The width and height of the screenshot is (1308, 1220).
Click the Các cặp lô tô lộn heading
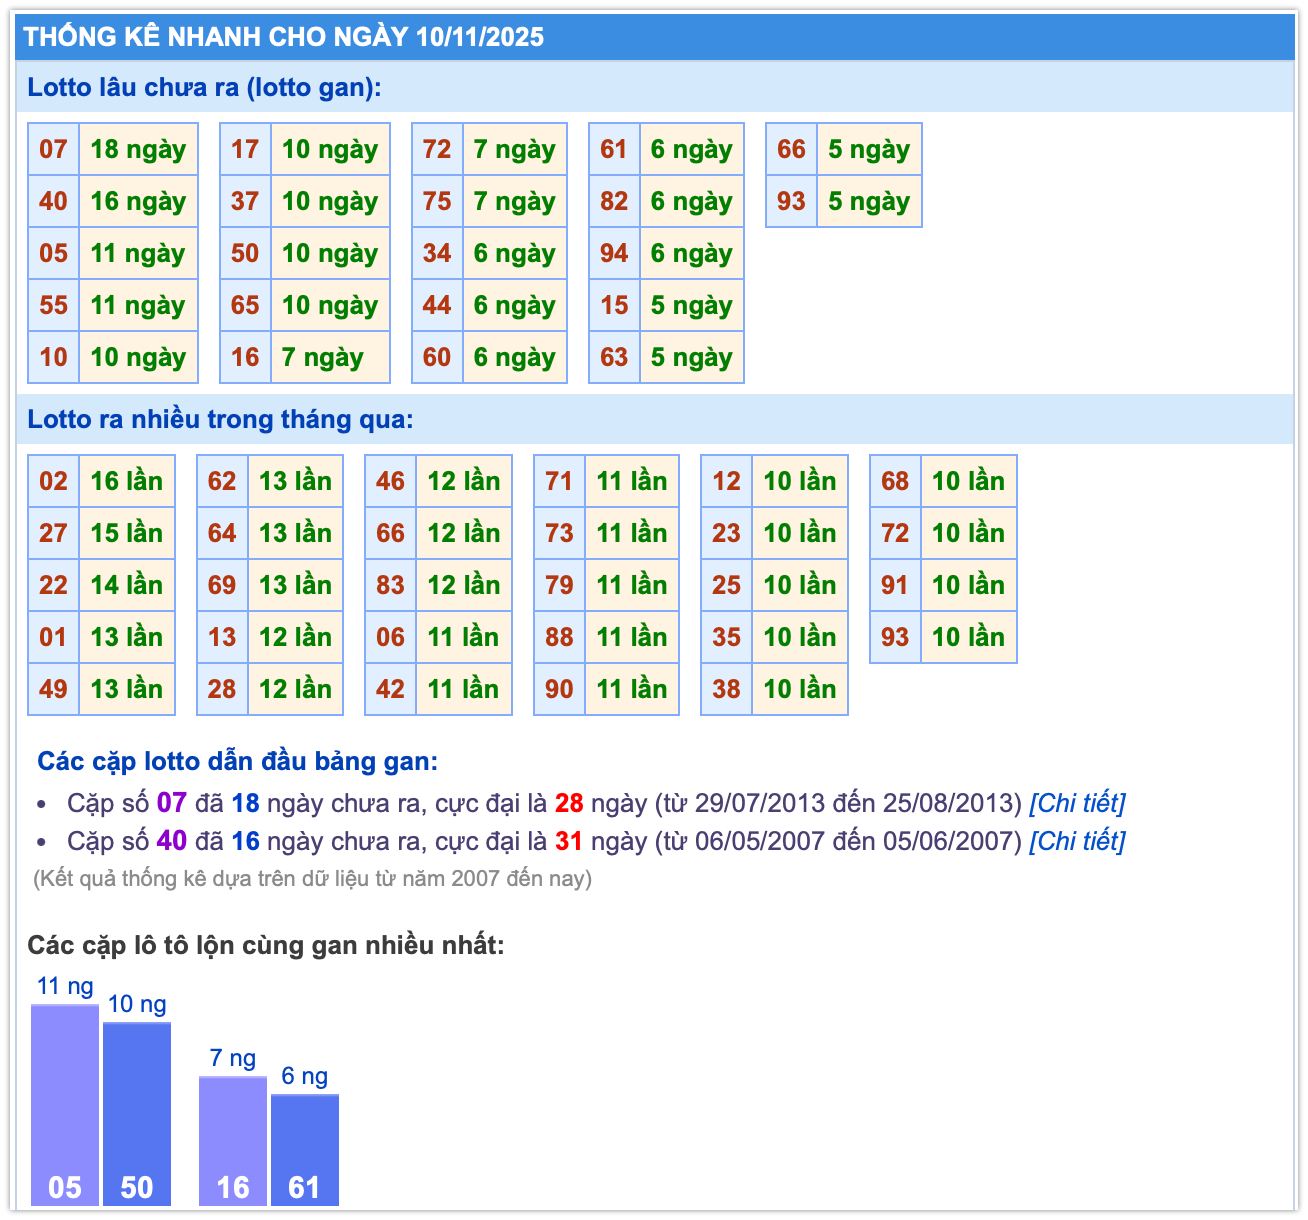pyautogui.click(x=266, y=945)
